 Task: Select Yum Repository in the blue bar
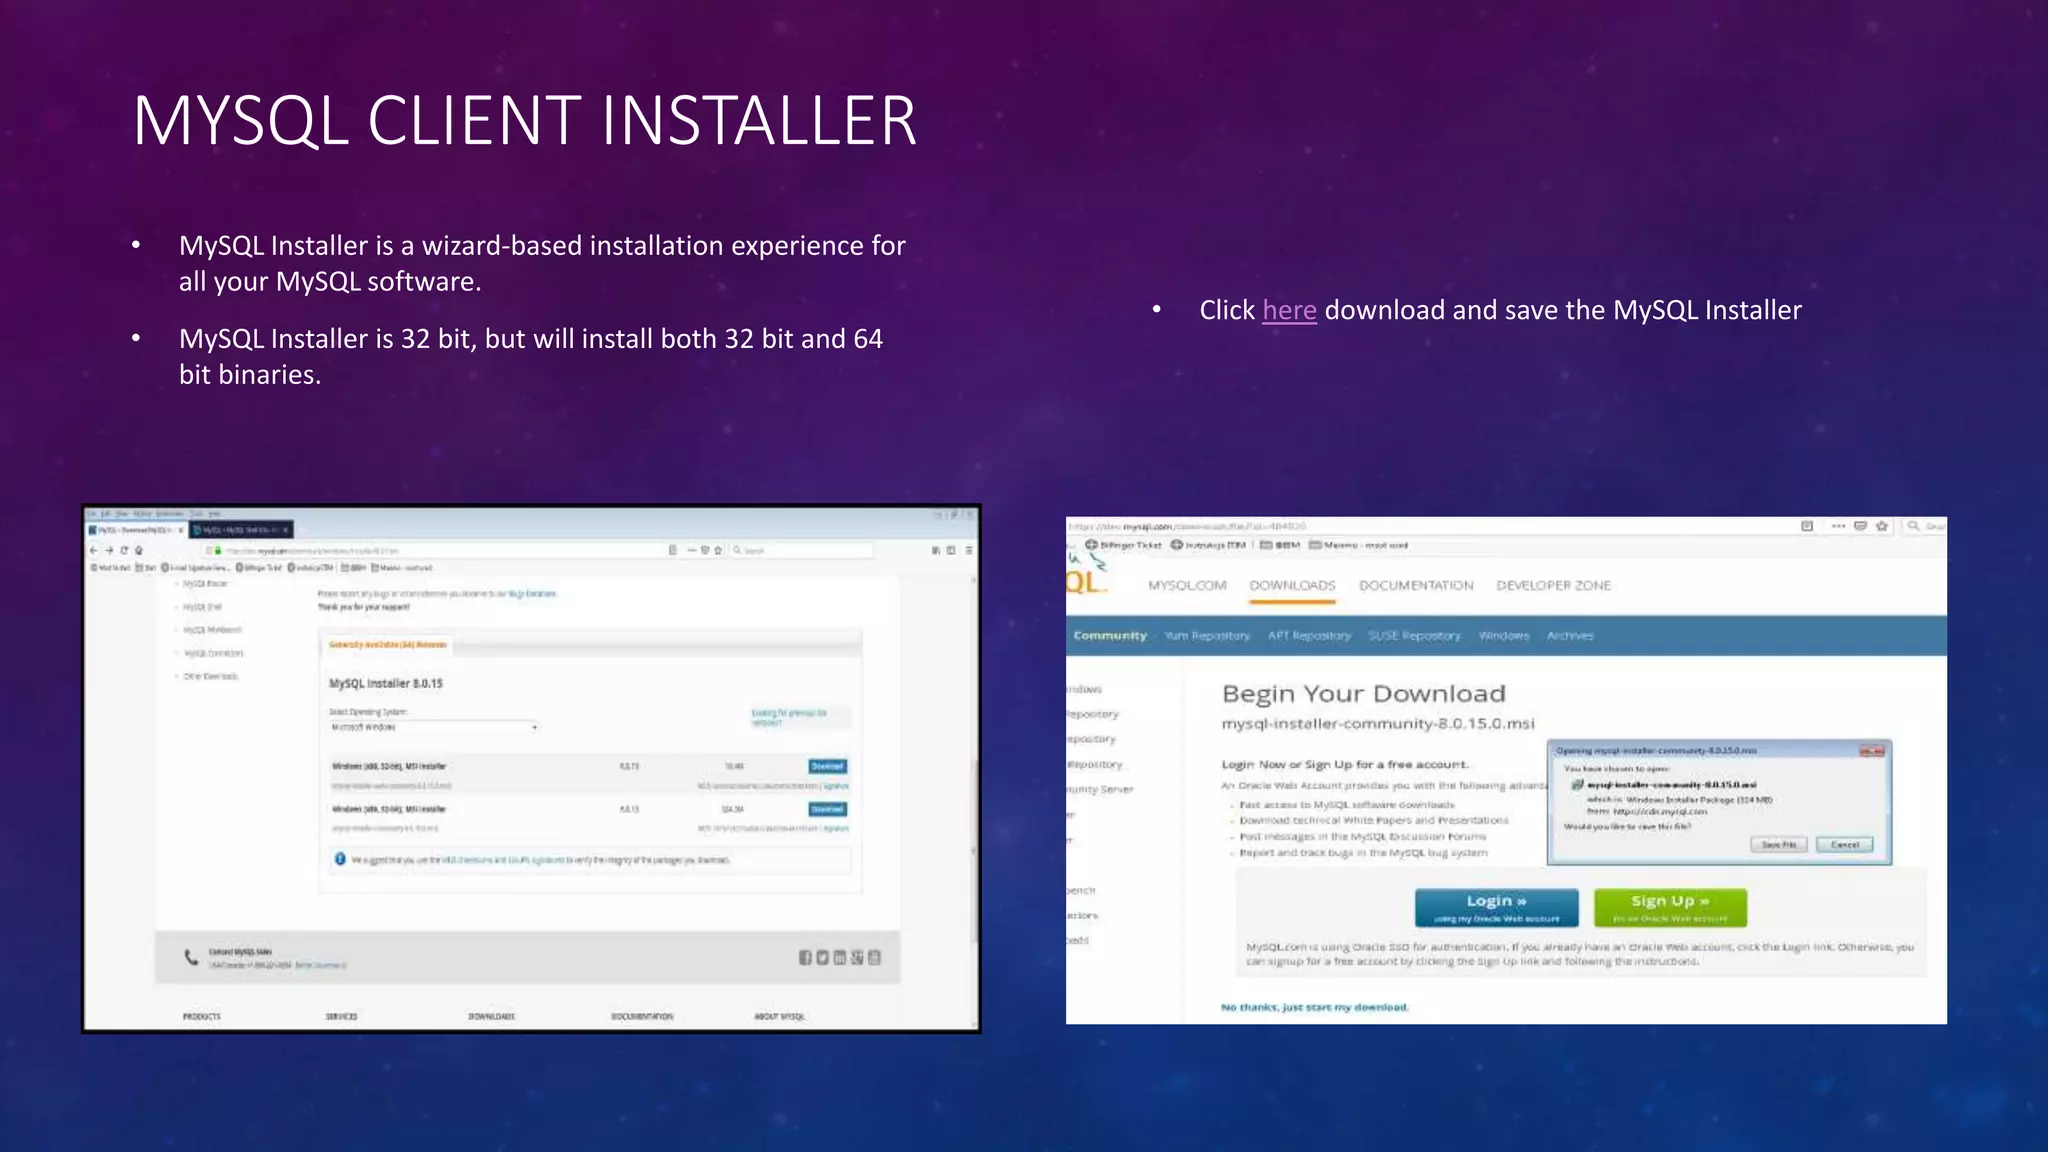(x=1207, y=636)
